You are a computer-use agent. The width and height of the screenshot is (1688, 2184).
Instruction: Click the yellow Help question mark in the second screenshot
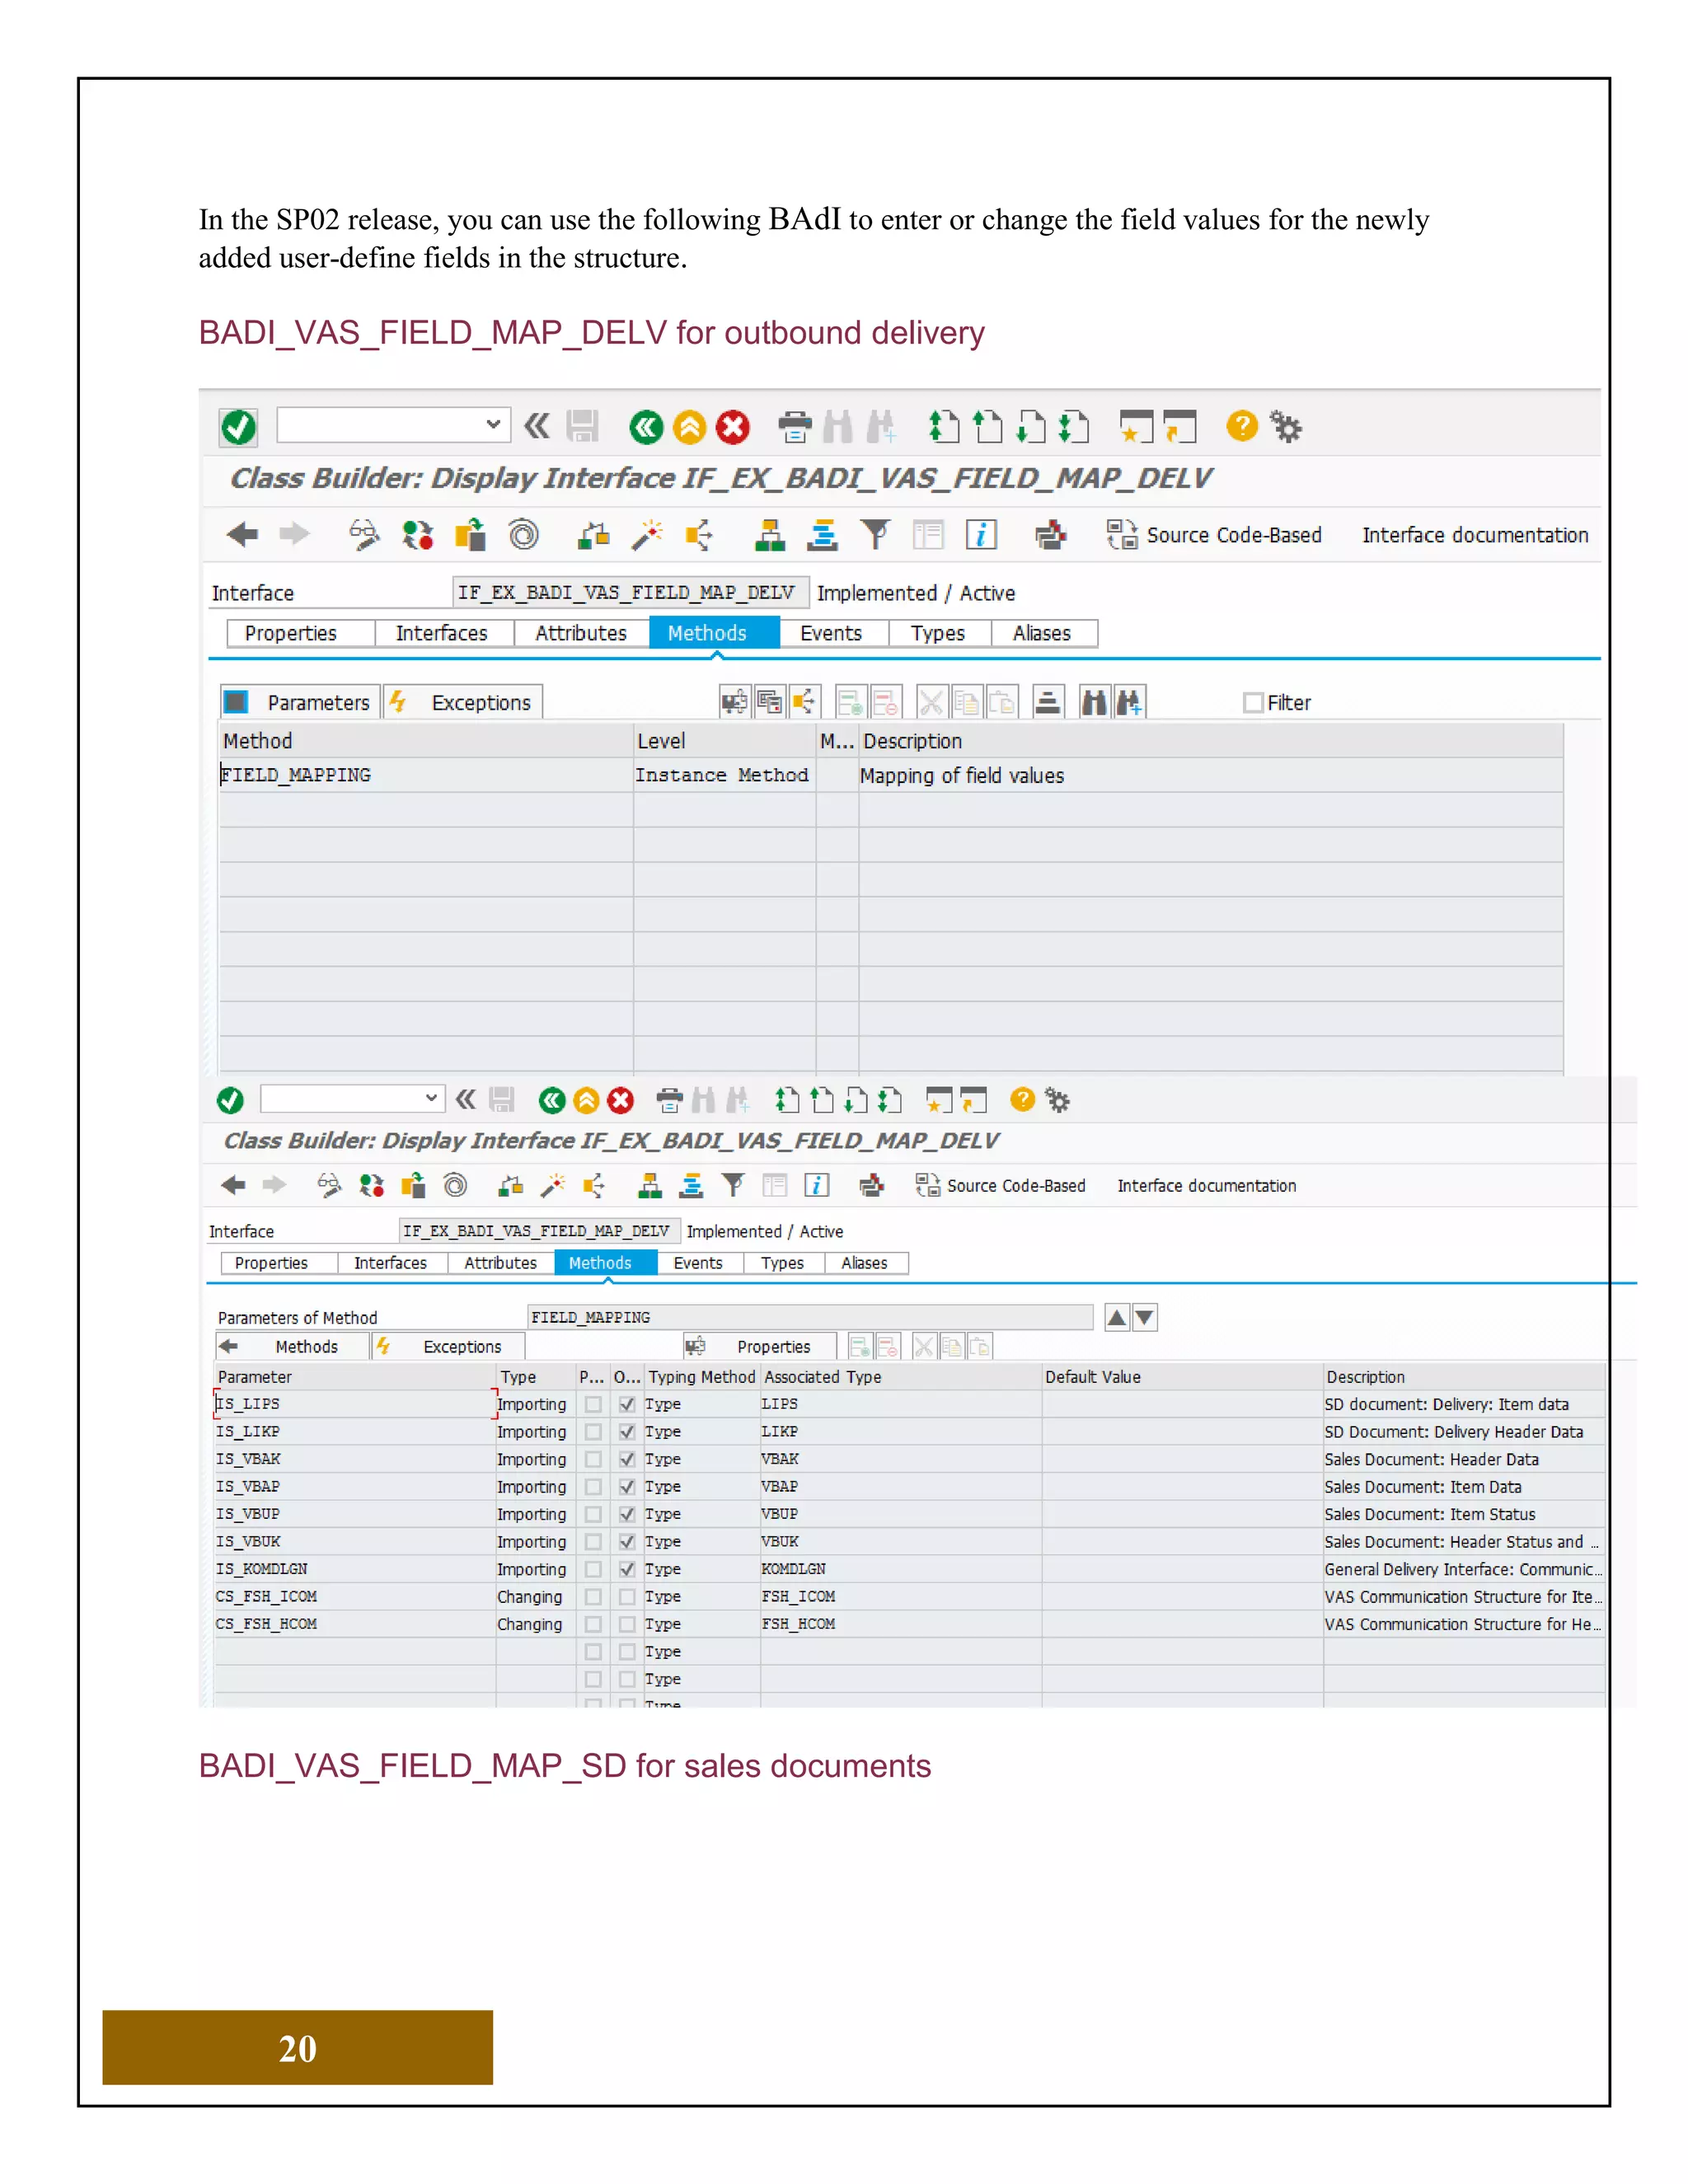[1022, 1099]
